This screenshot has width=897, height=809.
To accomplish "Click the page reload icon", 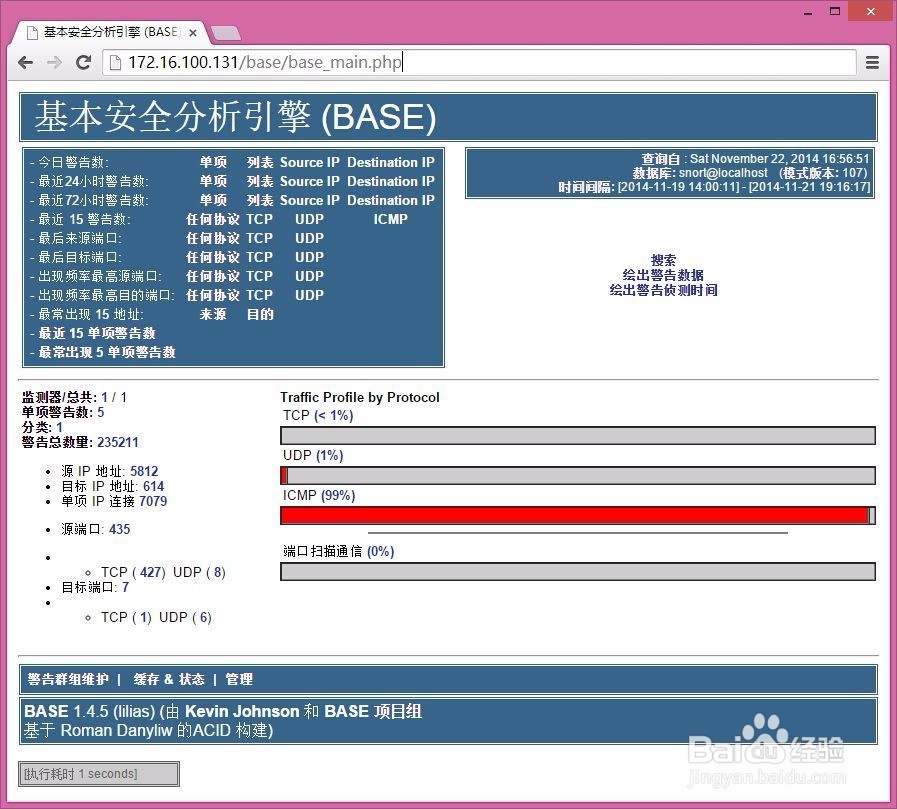I will 83,62.
